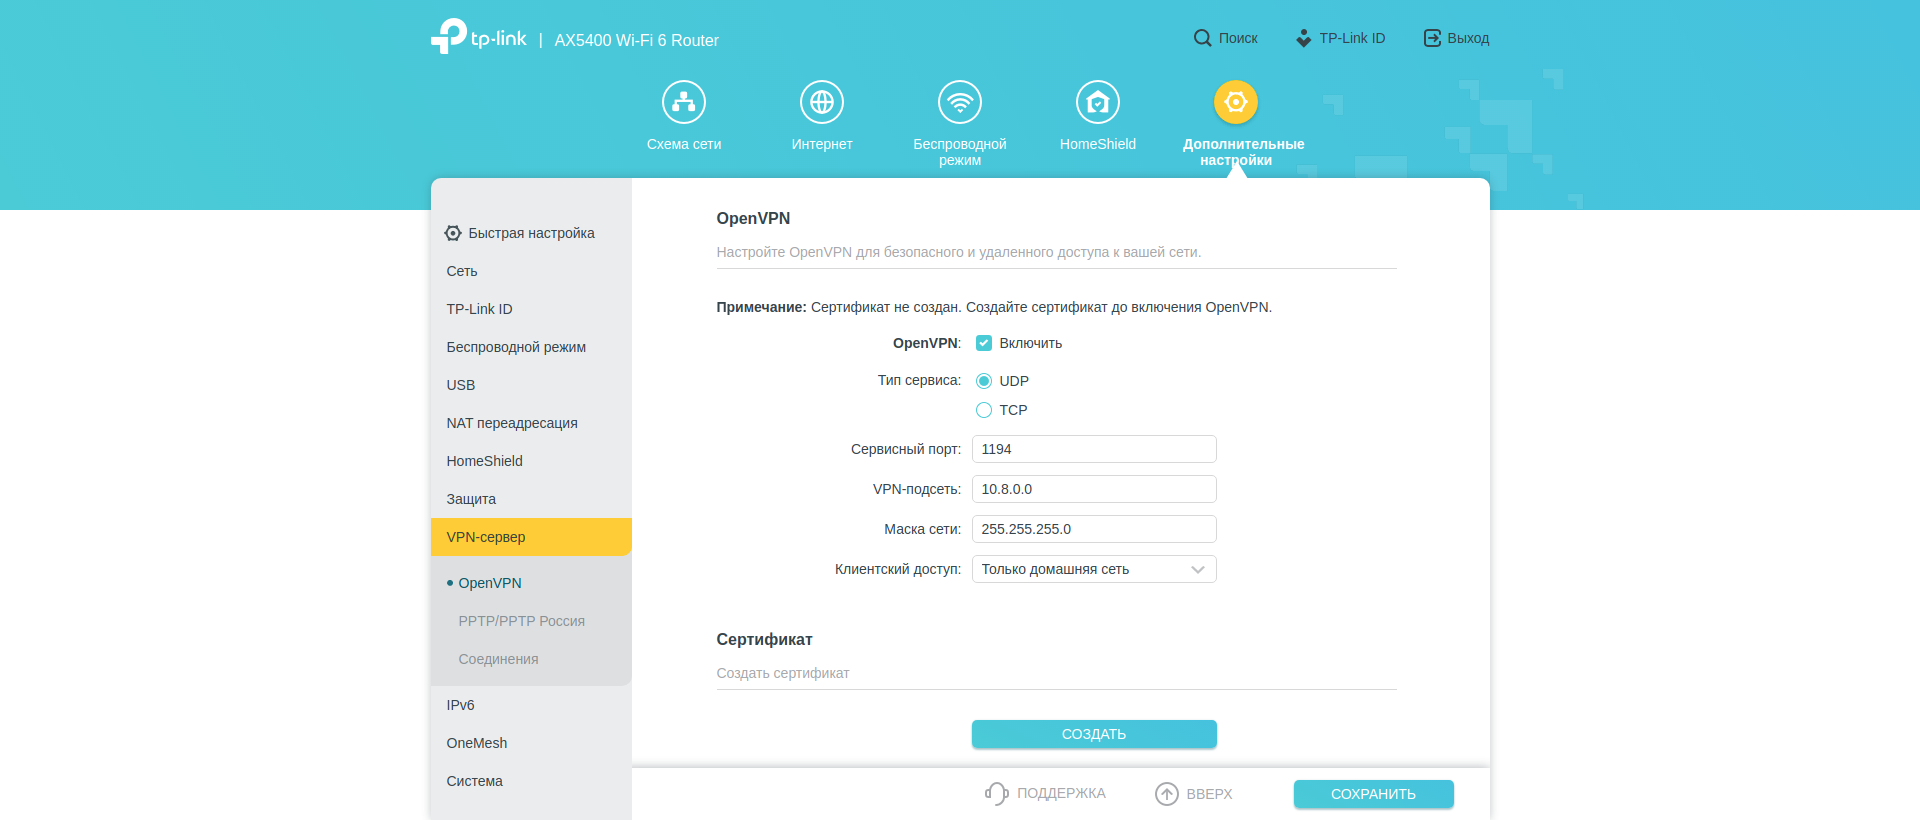1920x820 pixels.
Task: Open the Wireless (Беспроводной режим) Wi-Fi icon
Action: pos(960,102)
